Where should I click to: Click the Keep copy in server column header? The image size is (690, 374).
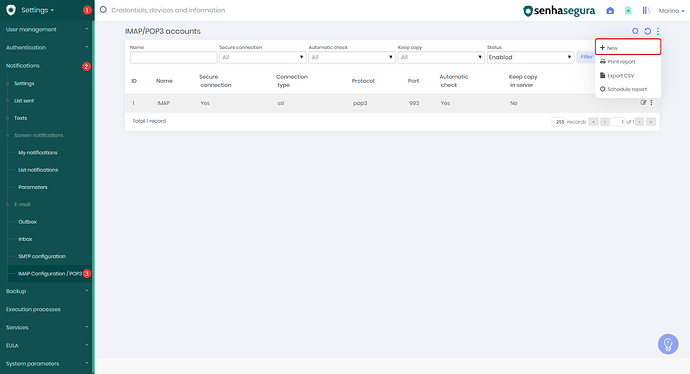(x=523, y=81)
